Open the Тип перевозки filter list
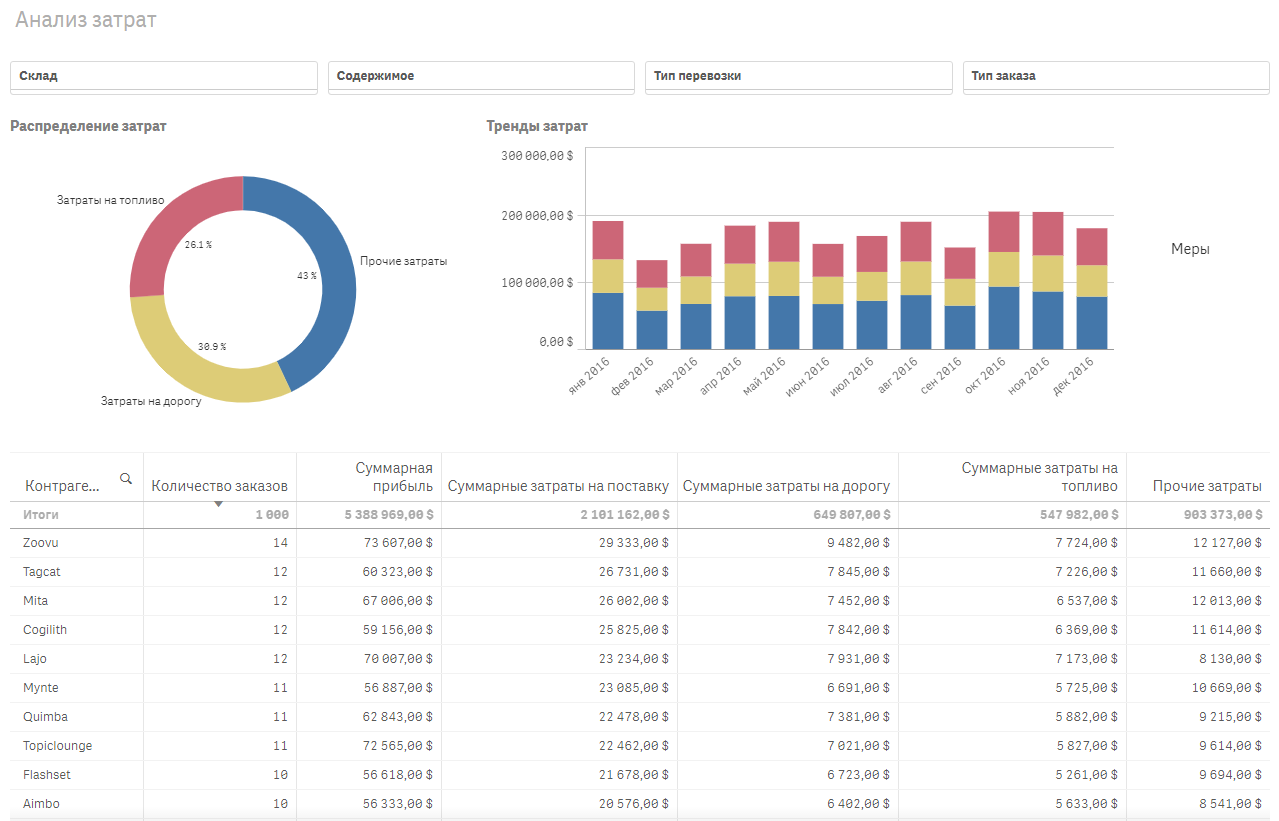This screenshot has height=821, width=1279. point(798,76)
